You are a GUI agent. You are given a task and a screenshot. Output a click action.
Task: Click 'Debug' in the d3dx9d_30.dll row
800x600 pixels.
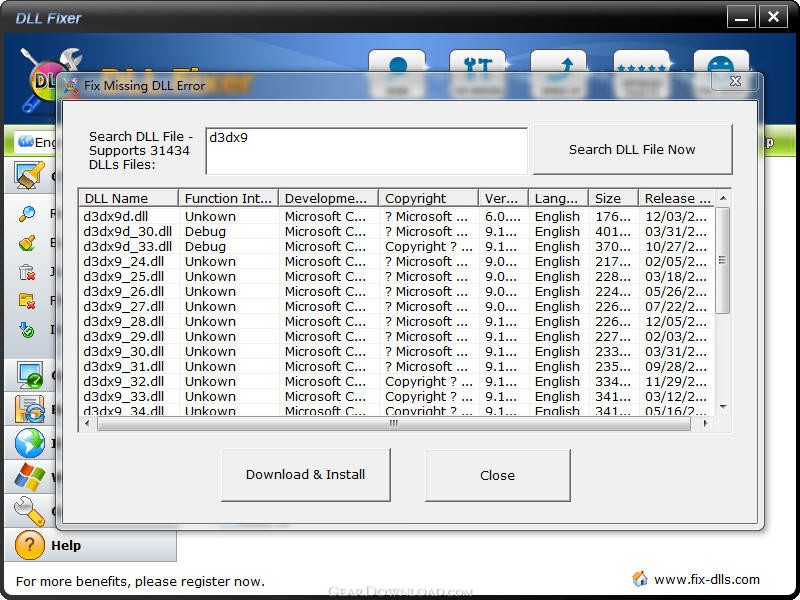pos(205,232)
